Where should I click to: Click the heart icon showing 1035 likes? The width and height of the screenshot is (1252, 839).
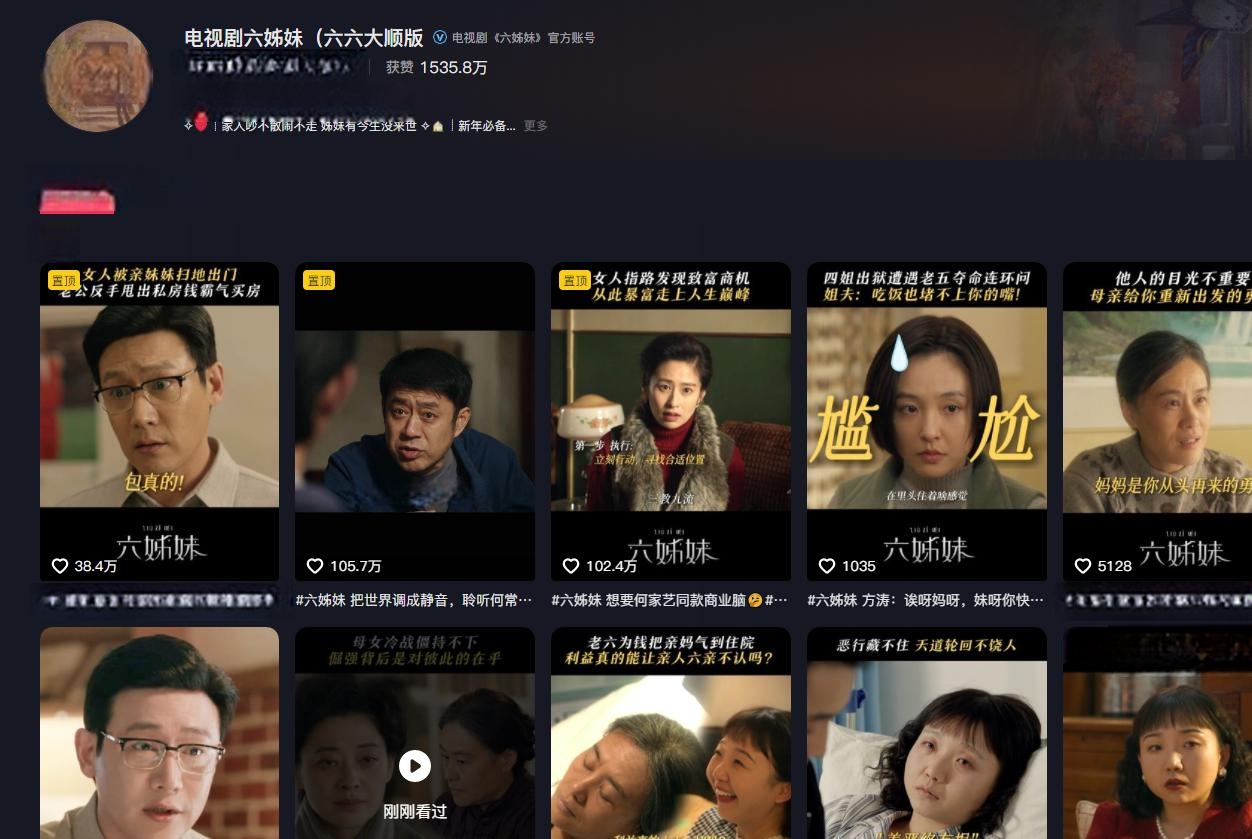[827, 566]
